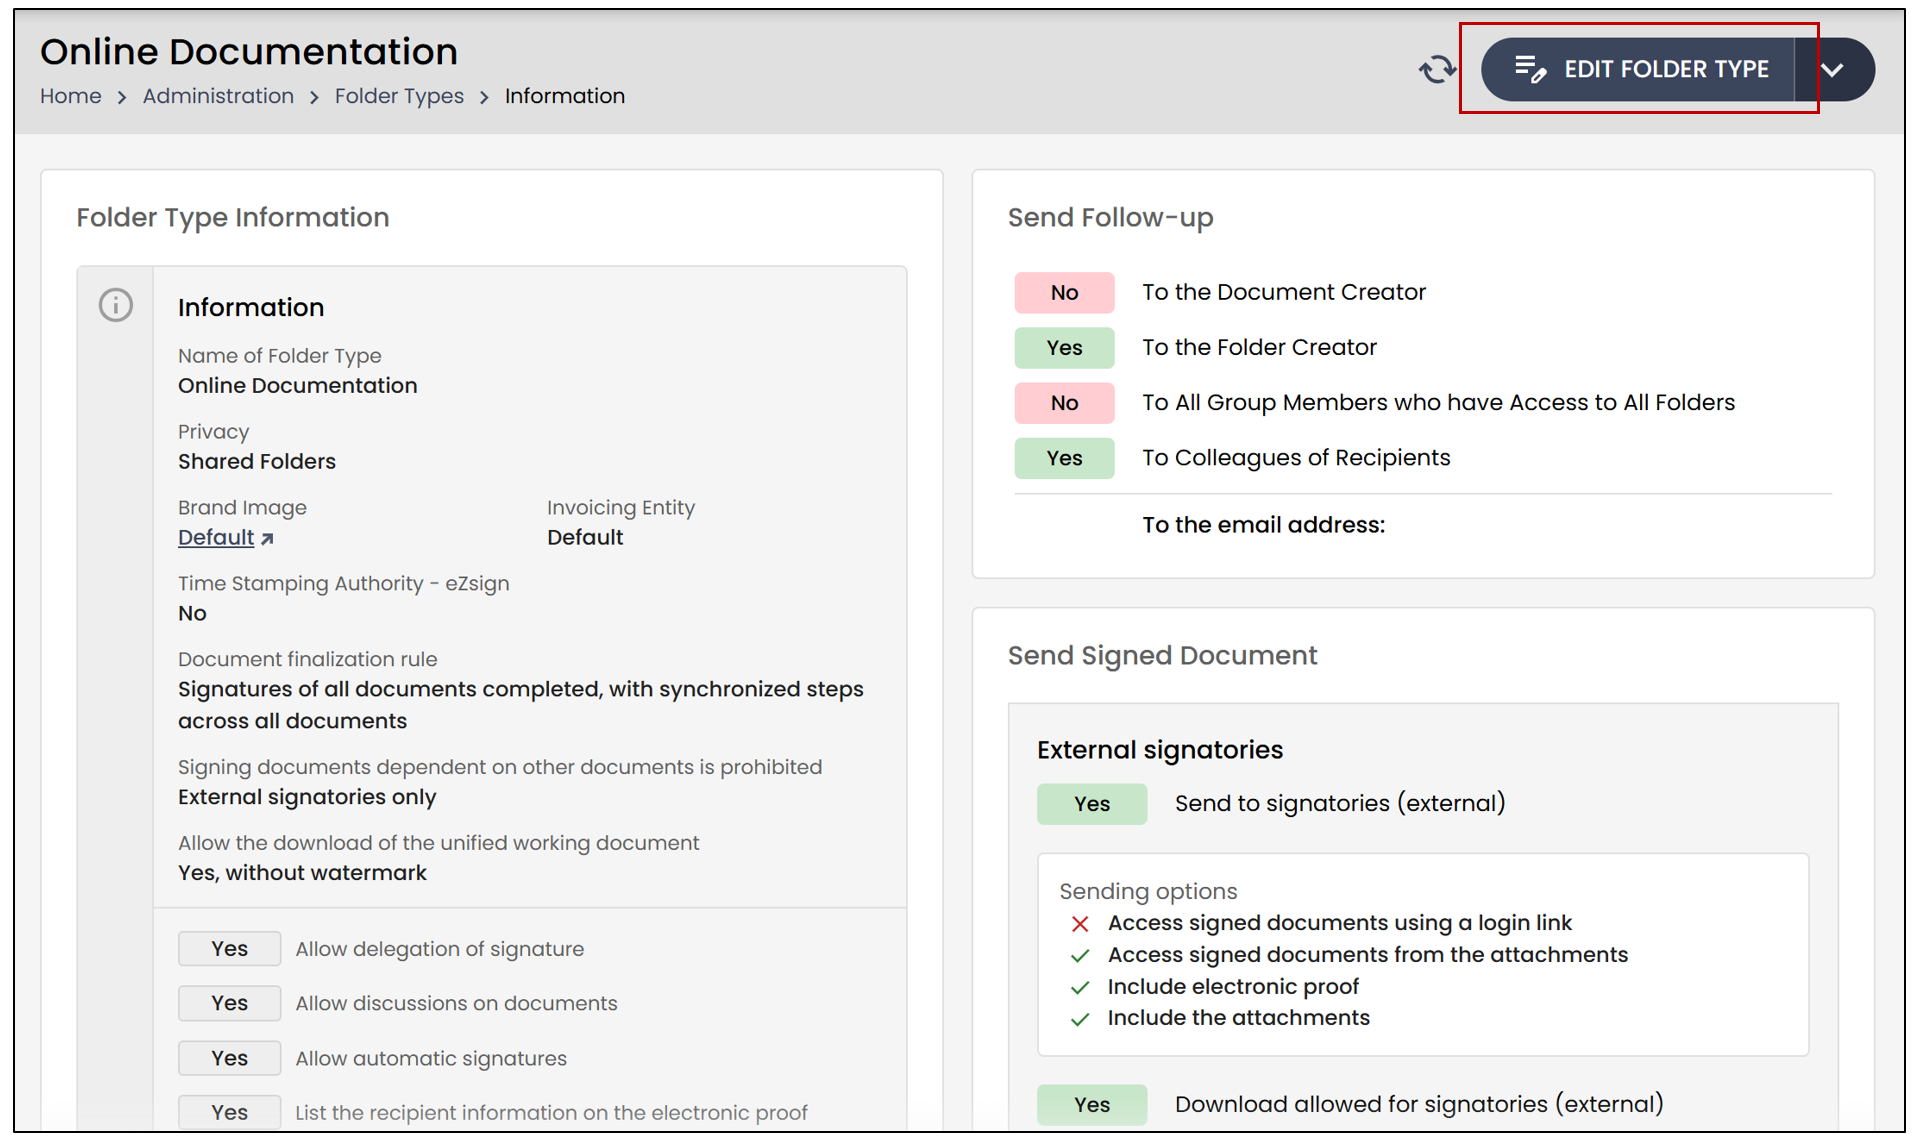Screen dimensions: 1916x1138
Task: Open the Default brand image link
Action: click(x=216, y=537)
